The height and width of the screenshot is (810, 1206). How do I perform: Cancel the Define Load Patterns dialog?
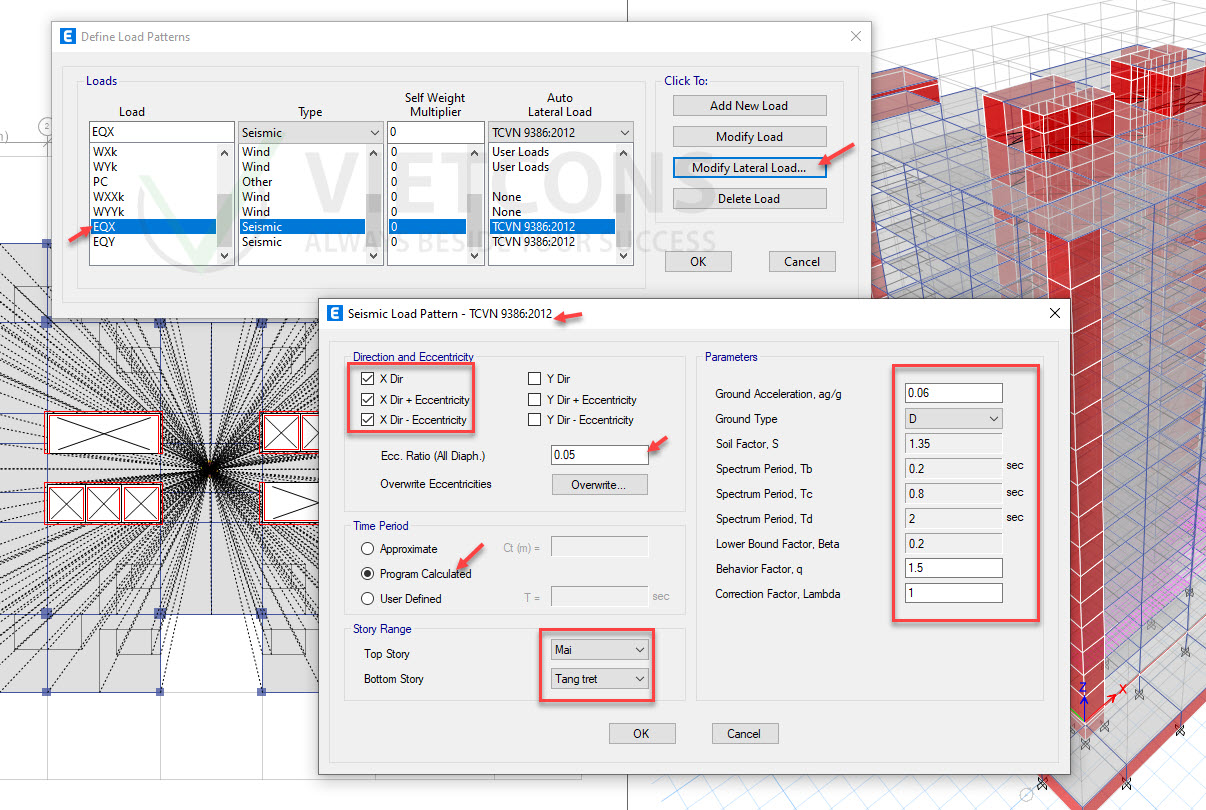pyautogui.click(x=802, y=262)
